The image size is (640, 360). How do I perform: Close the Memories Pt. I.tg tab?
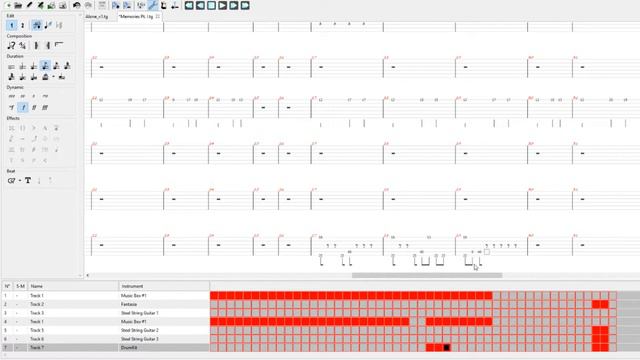tap(158, 17)
